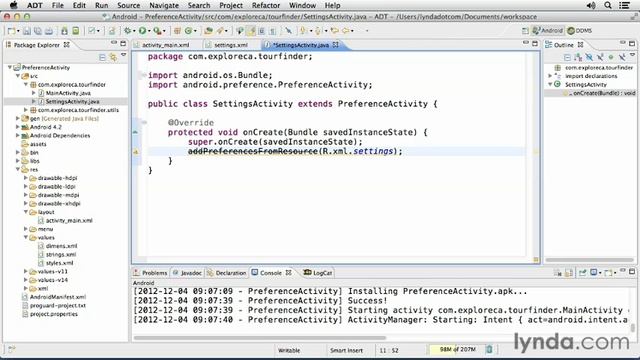640x360 pixels.
Task: Open the Project menu
Action: [231, 5]
